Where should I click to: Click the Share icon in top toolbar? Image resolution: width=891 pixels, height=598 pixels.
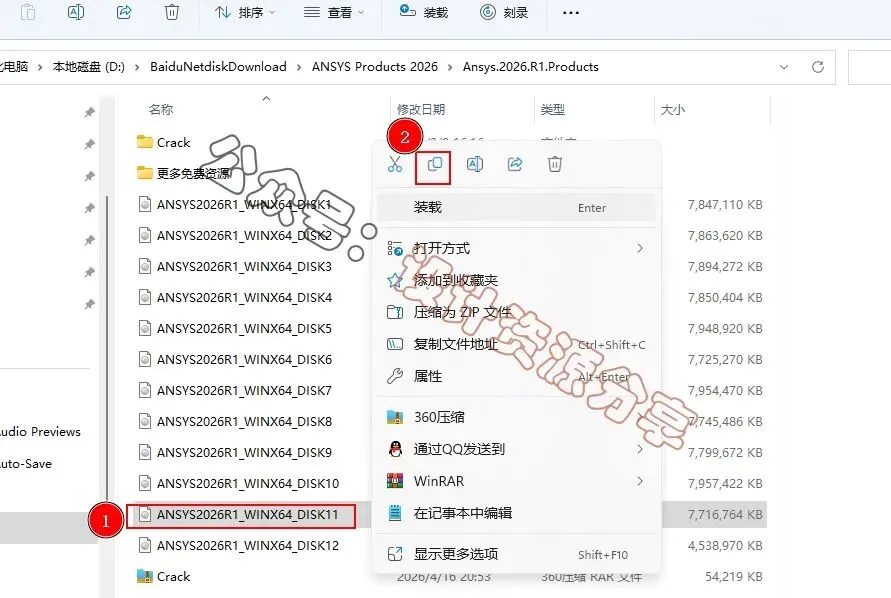(x=124, y=12)
